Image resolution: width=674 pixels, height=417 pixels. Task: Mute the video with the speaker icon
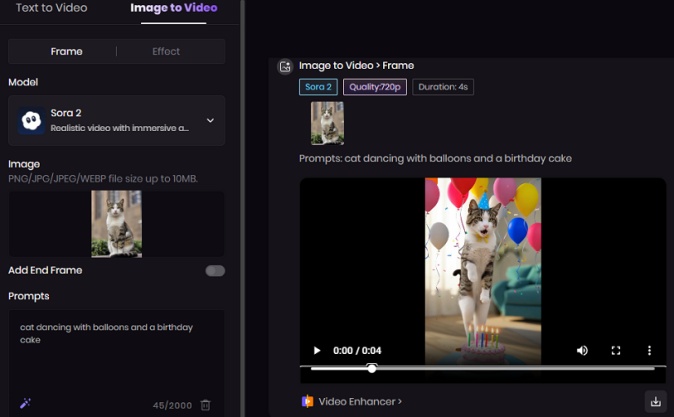click(x=582, y=350)
